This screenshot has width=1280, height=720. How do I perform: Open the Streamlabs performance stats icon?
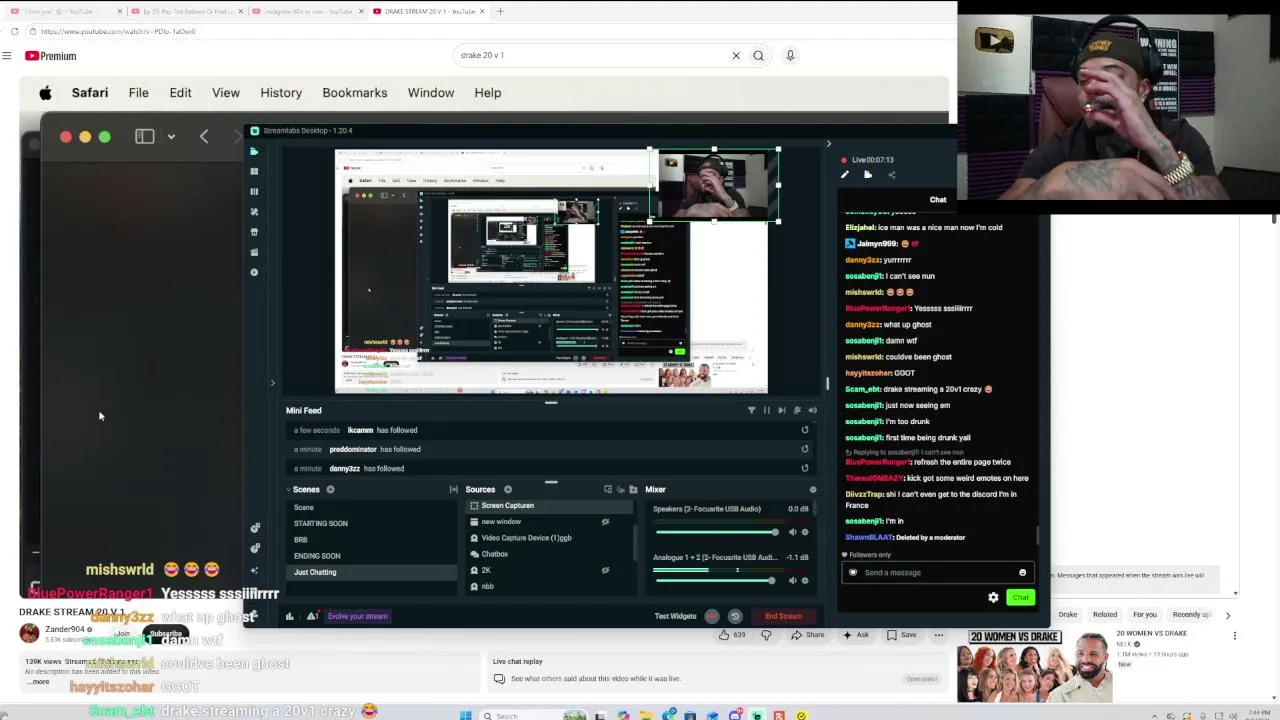290,616
